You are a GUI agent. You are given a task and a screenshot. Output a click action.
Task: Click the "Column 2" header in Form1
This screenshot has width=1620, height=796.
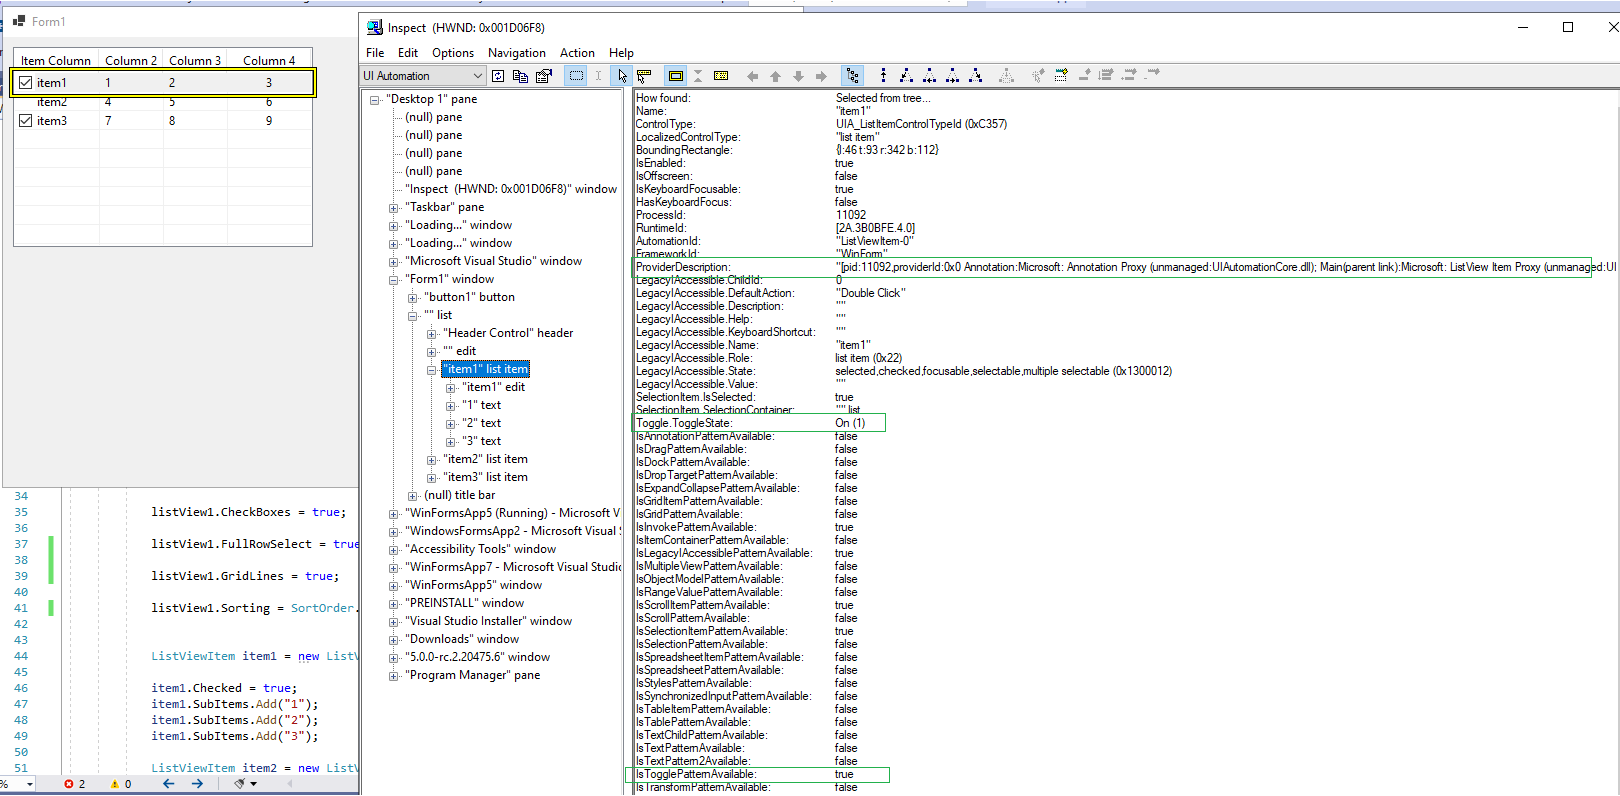tap(131, 60)
